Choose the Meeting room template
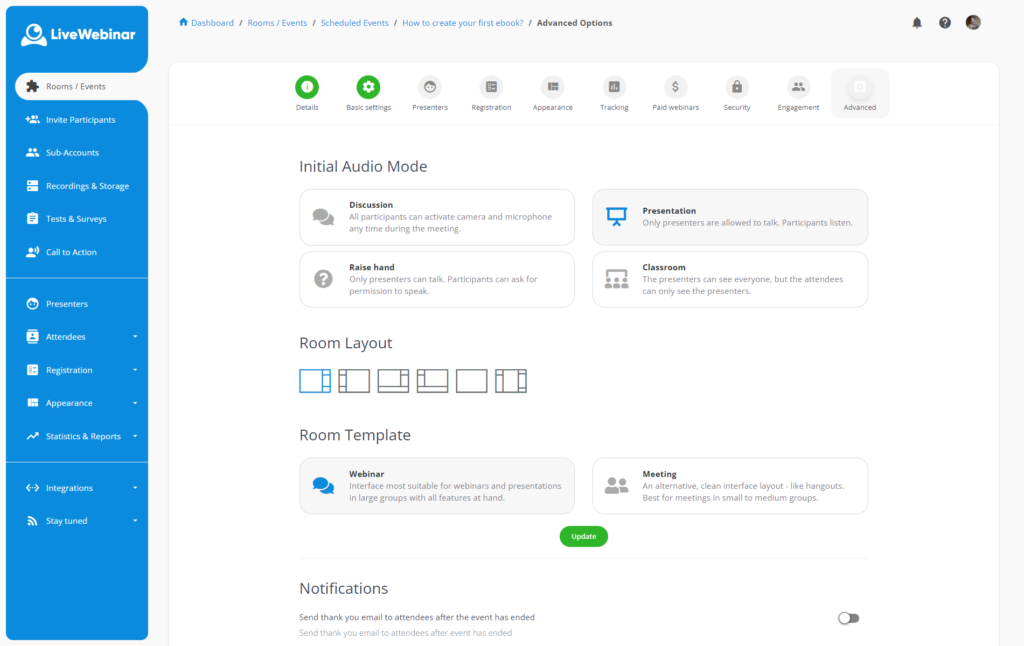 tap(730, 486)
